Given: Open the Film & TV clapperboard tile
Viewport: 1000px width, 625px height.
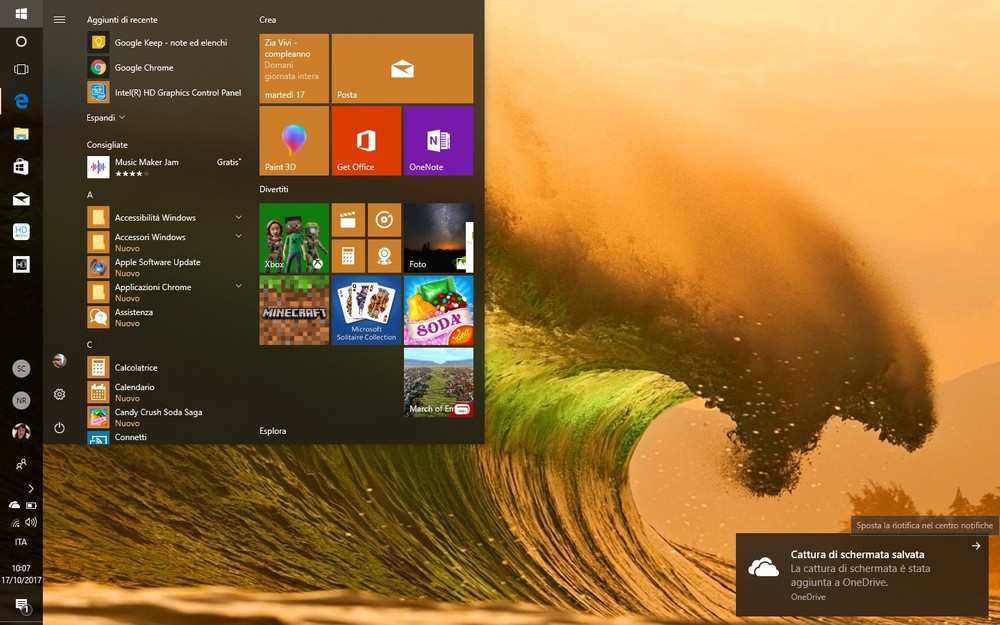Looking at the screenshot, I should (348, 220).
